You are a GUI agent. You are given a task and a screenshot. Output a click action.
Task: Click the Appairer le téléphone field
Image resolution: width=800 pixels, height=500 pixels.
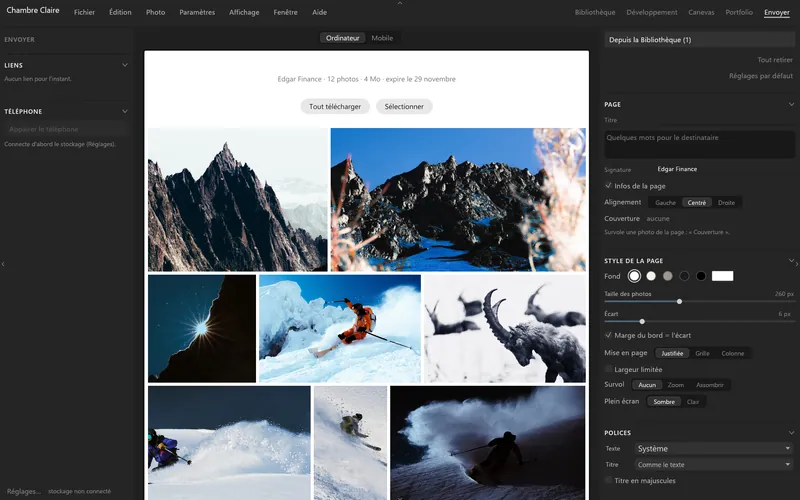coord(66,129)
